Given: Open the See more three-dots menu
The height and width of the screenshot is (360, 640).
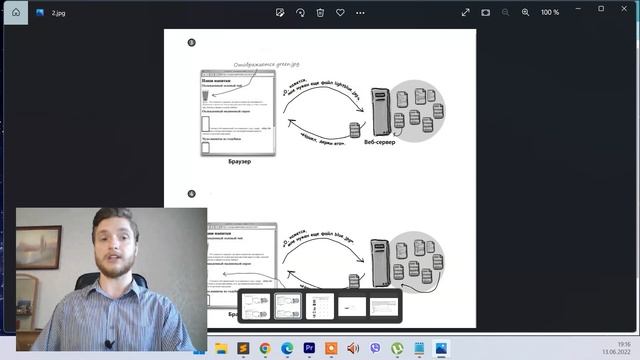Looking at the screenshot, I should click(360, 13).
